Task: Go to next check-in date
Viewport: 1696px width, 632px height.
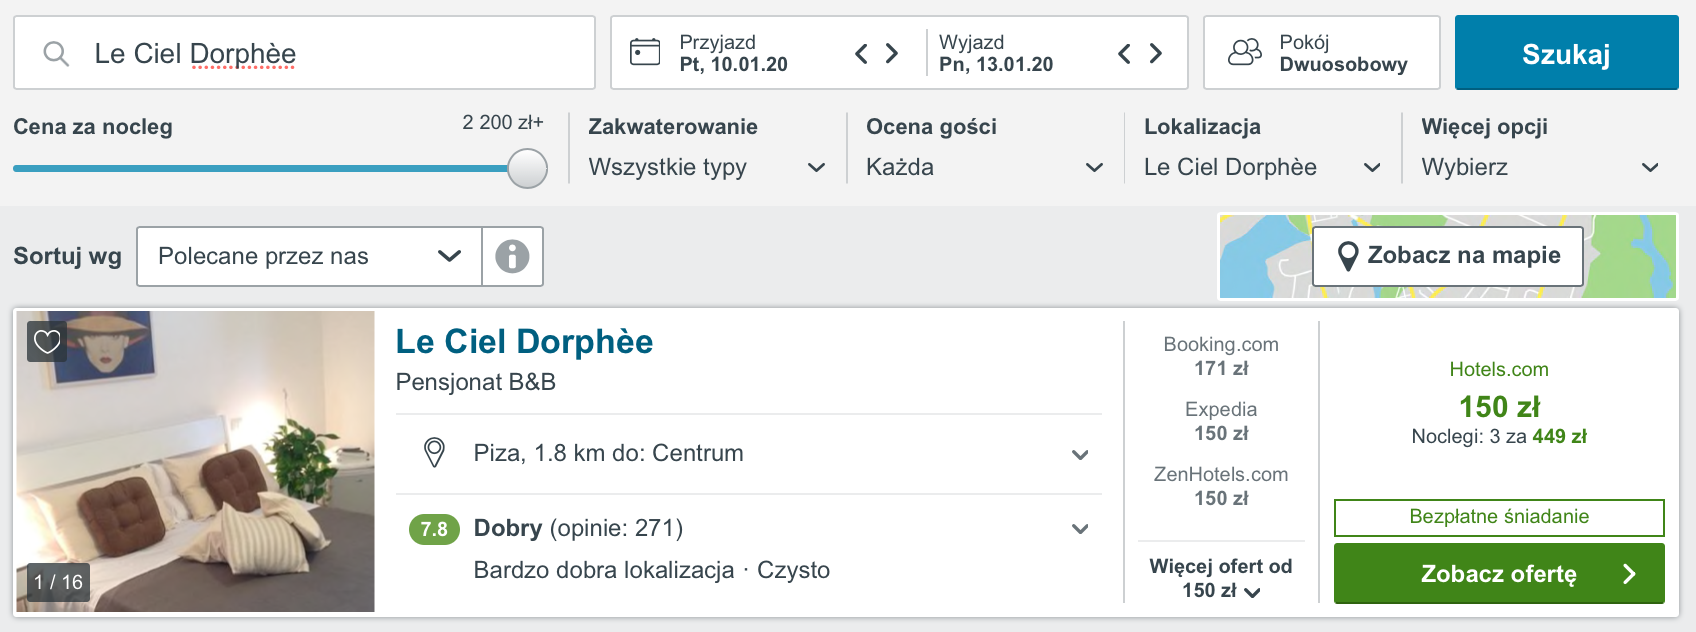Action: [x=892, y=53]
